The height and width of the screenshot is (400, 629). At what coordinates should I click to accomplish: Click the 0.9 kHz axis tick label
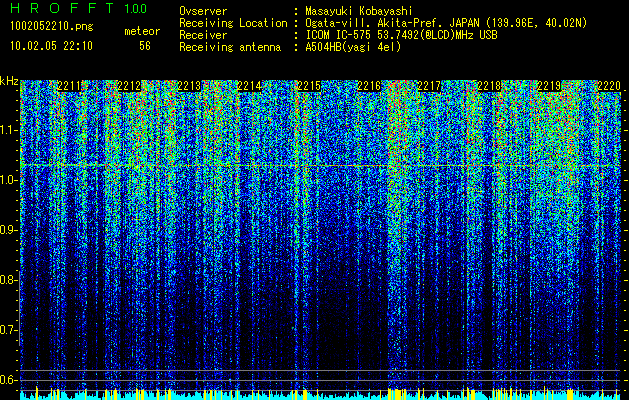[8, 230]
